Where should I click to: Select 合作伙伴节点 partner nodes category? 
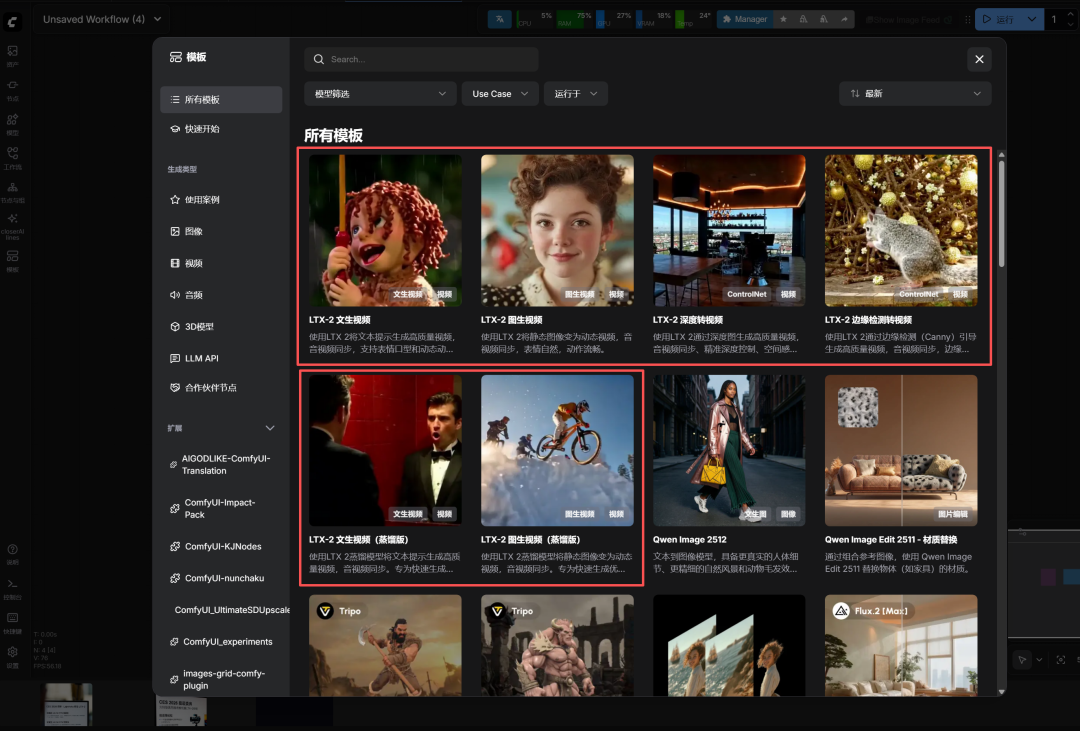pos(221,388)
